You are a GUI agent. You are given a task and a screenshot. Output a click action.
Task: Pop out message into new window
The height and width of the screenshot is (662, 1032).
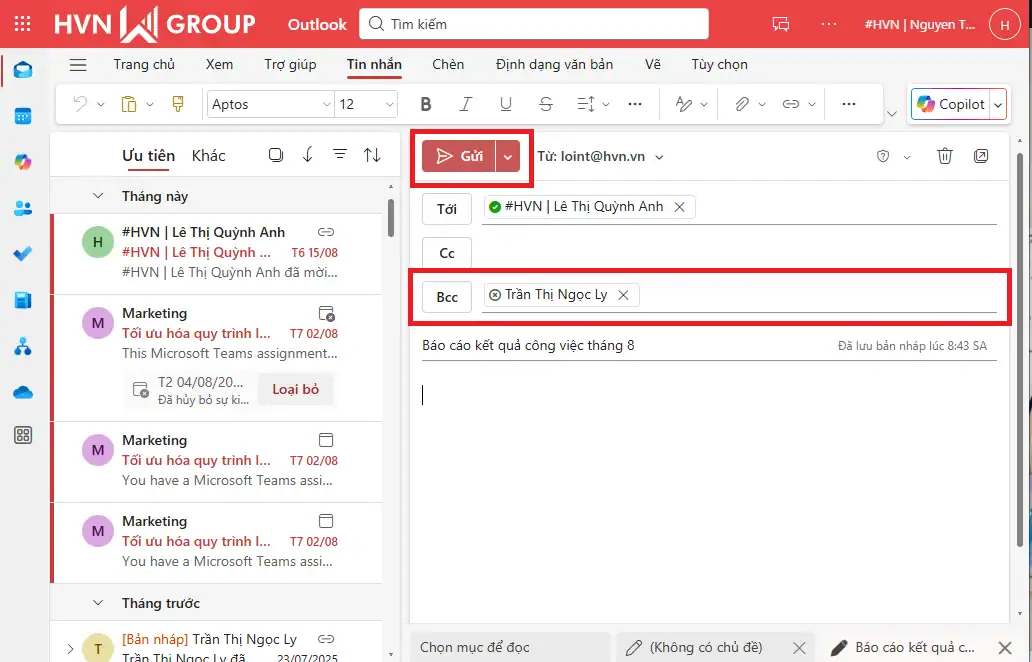click(x=981, y=156)
